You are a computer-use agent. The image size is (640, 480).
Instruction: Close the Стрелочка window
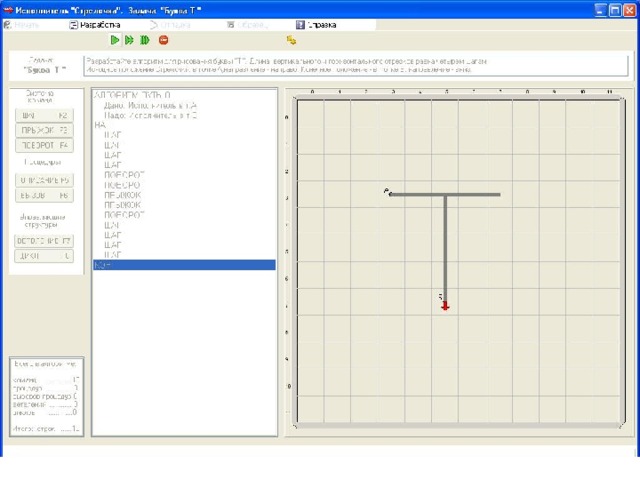[x=629, y=10]
